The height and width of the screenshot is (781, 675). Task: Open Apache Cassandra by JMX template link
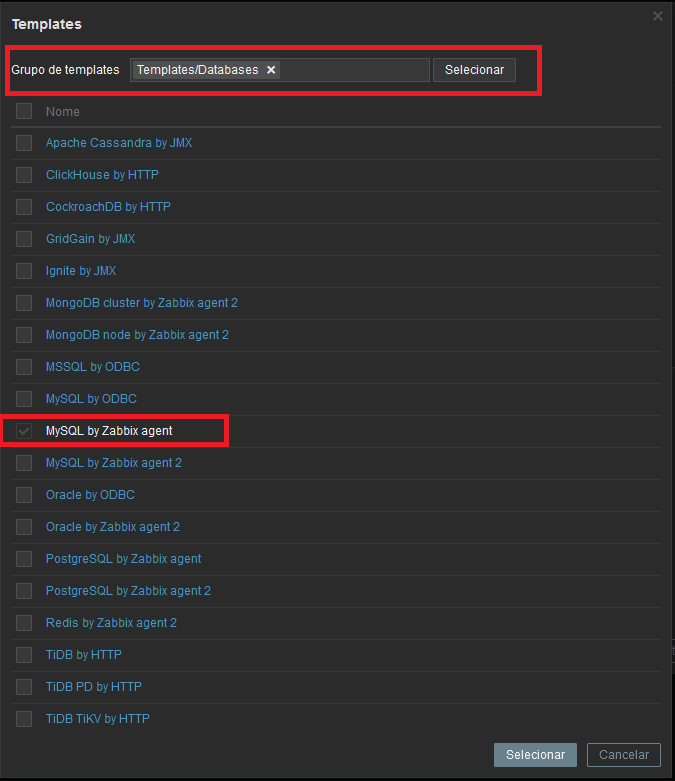click(x=119, y=143)
